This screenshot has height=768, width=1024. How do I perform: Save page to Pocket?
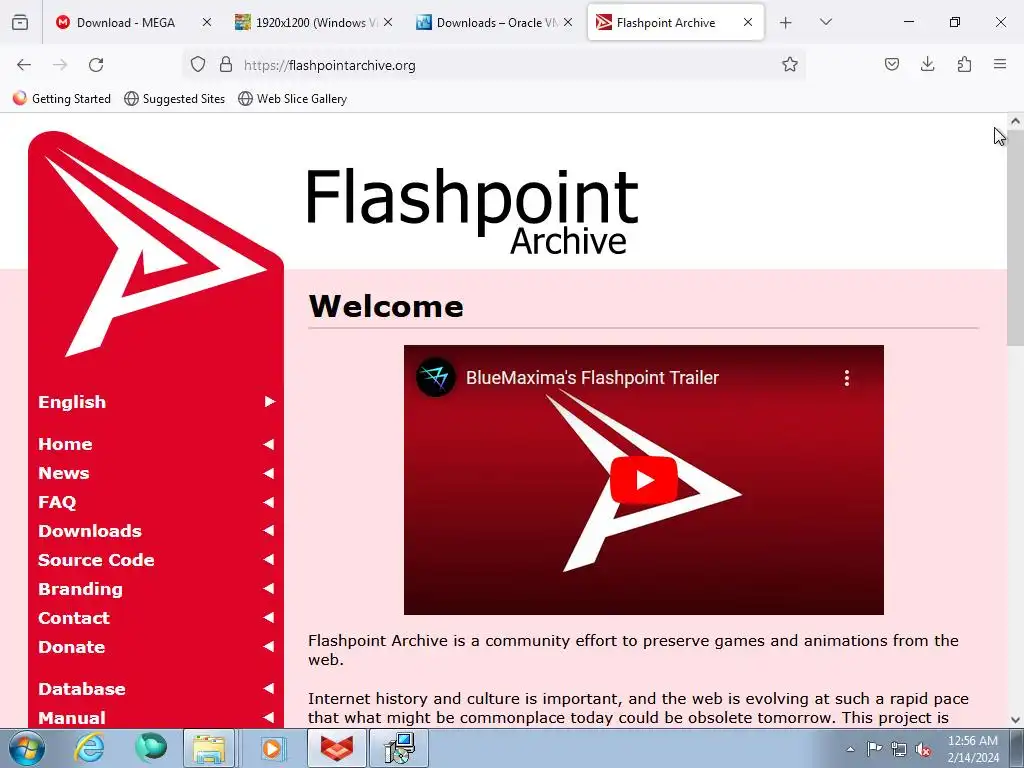892,64
